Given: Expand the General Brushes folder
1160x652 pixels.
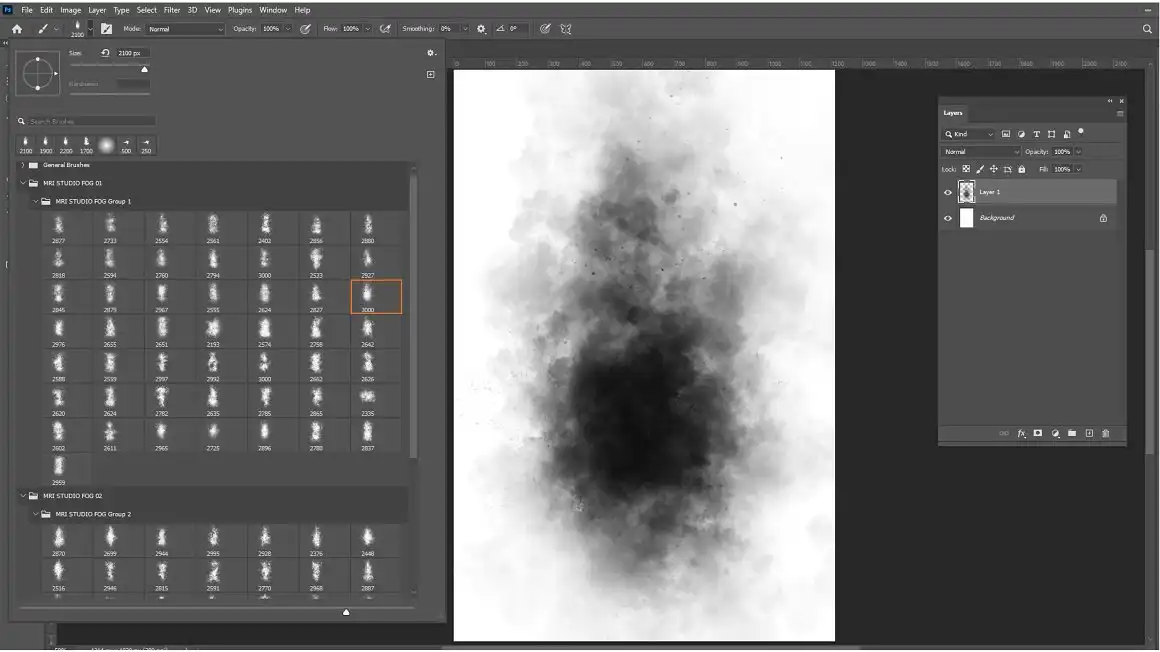Looking at the screenshot, I should [23, 165].
